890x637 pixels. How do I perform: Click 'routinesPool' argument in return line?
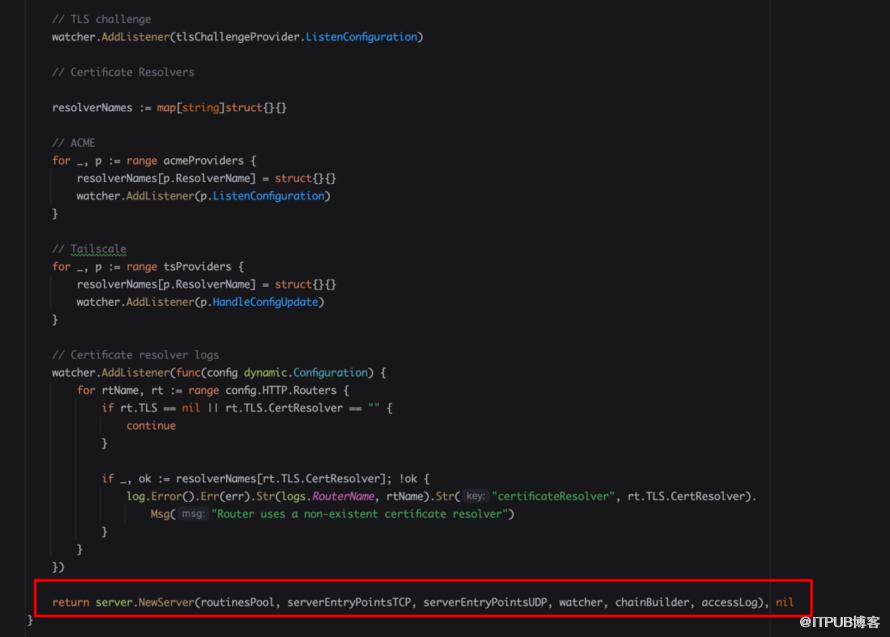click(237, 602)
